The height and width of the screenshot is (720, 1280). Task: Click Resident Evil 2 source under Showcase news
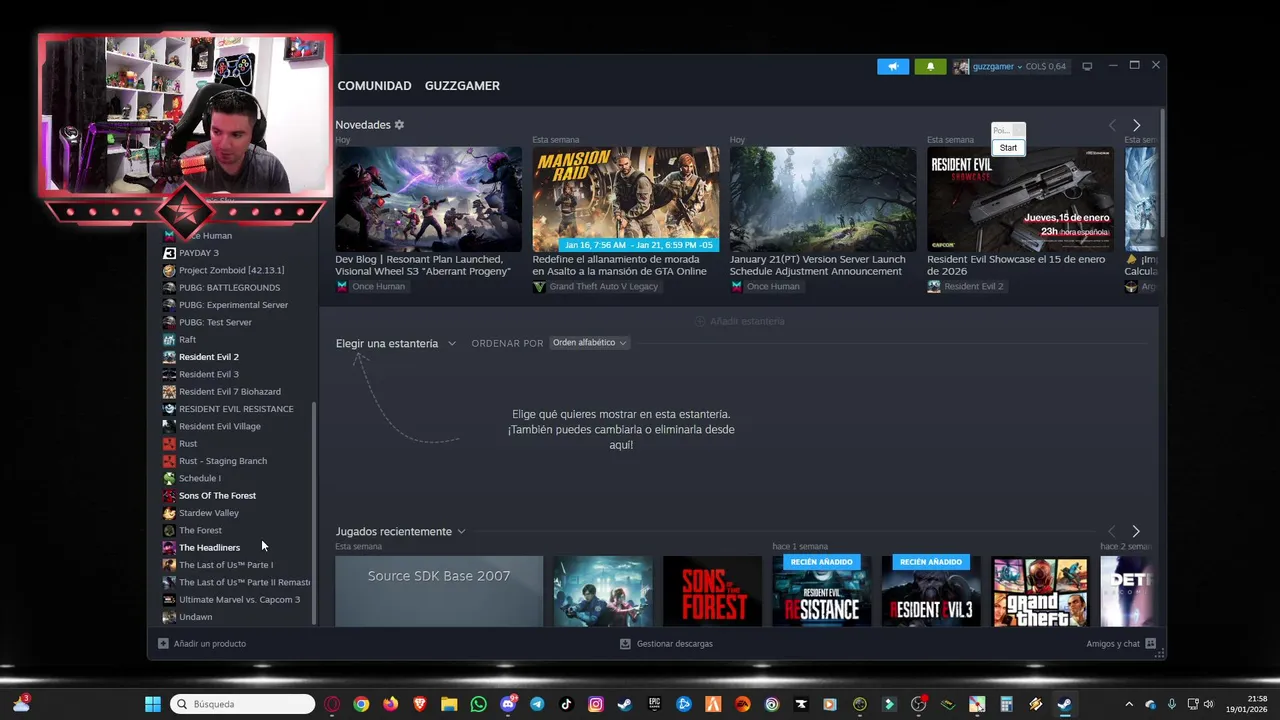[x=965, y=286]
